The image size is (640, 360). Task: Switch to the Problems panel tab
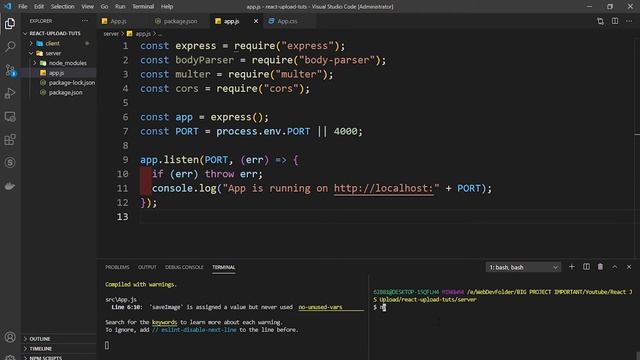(117, 267)
